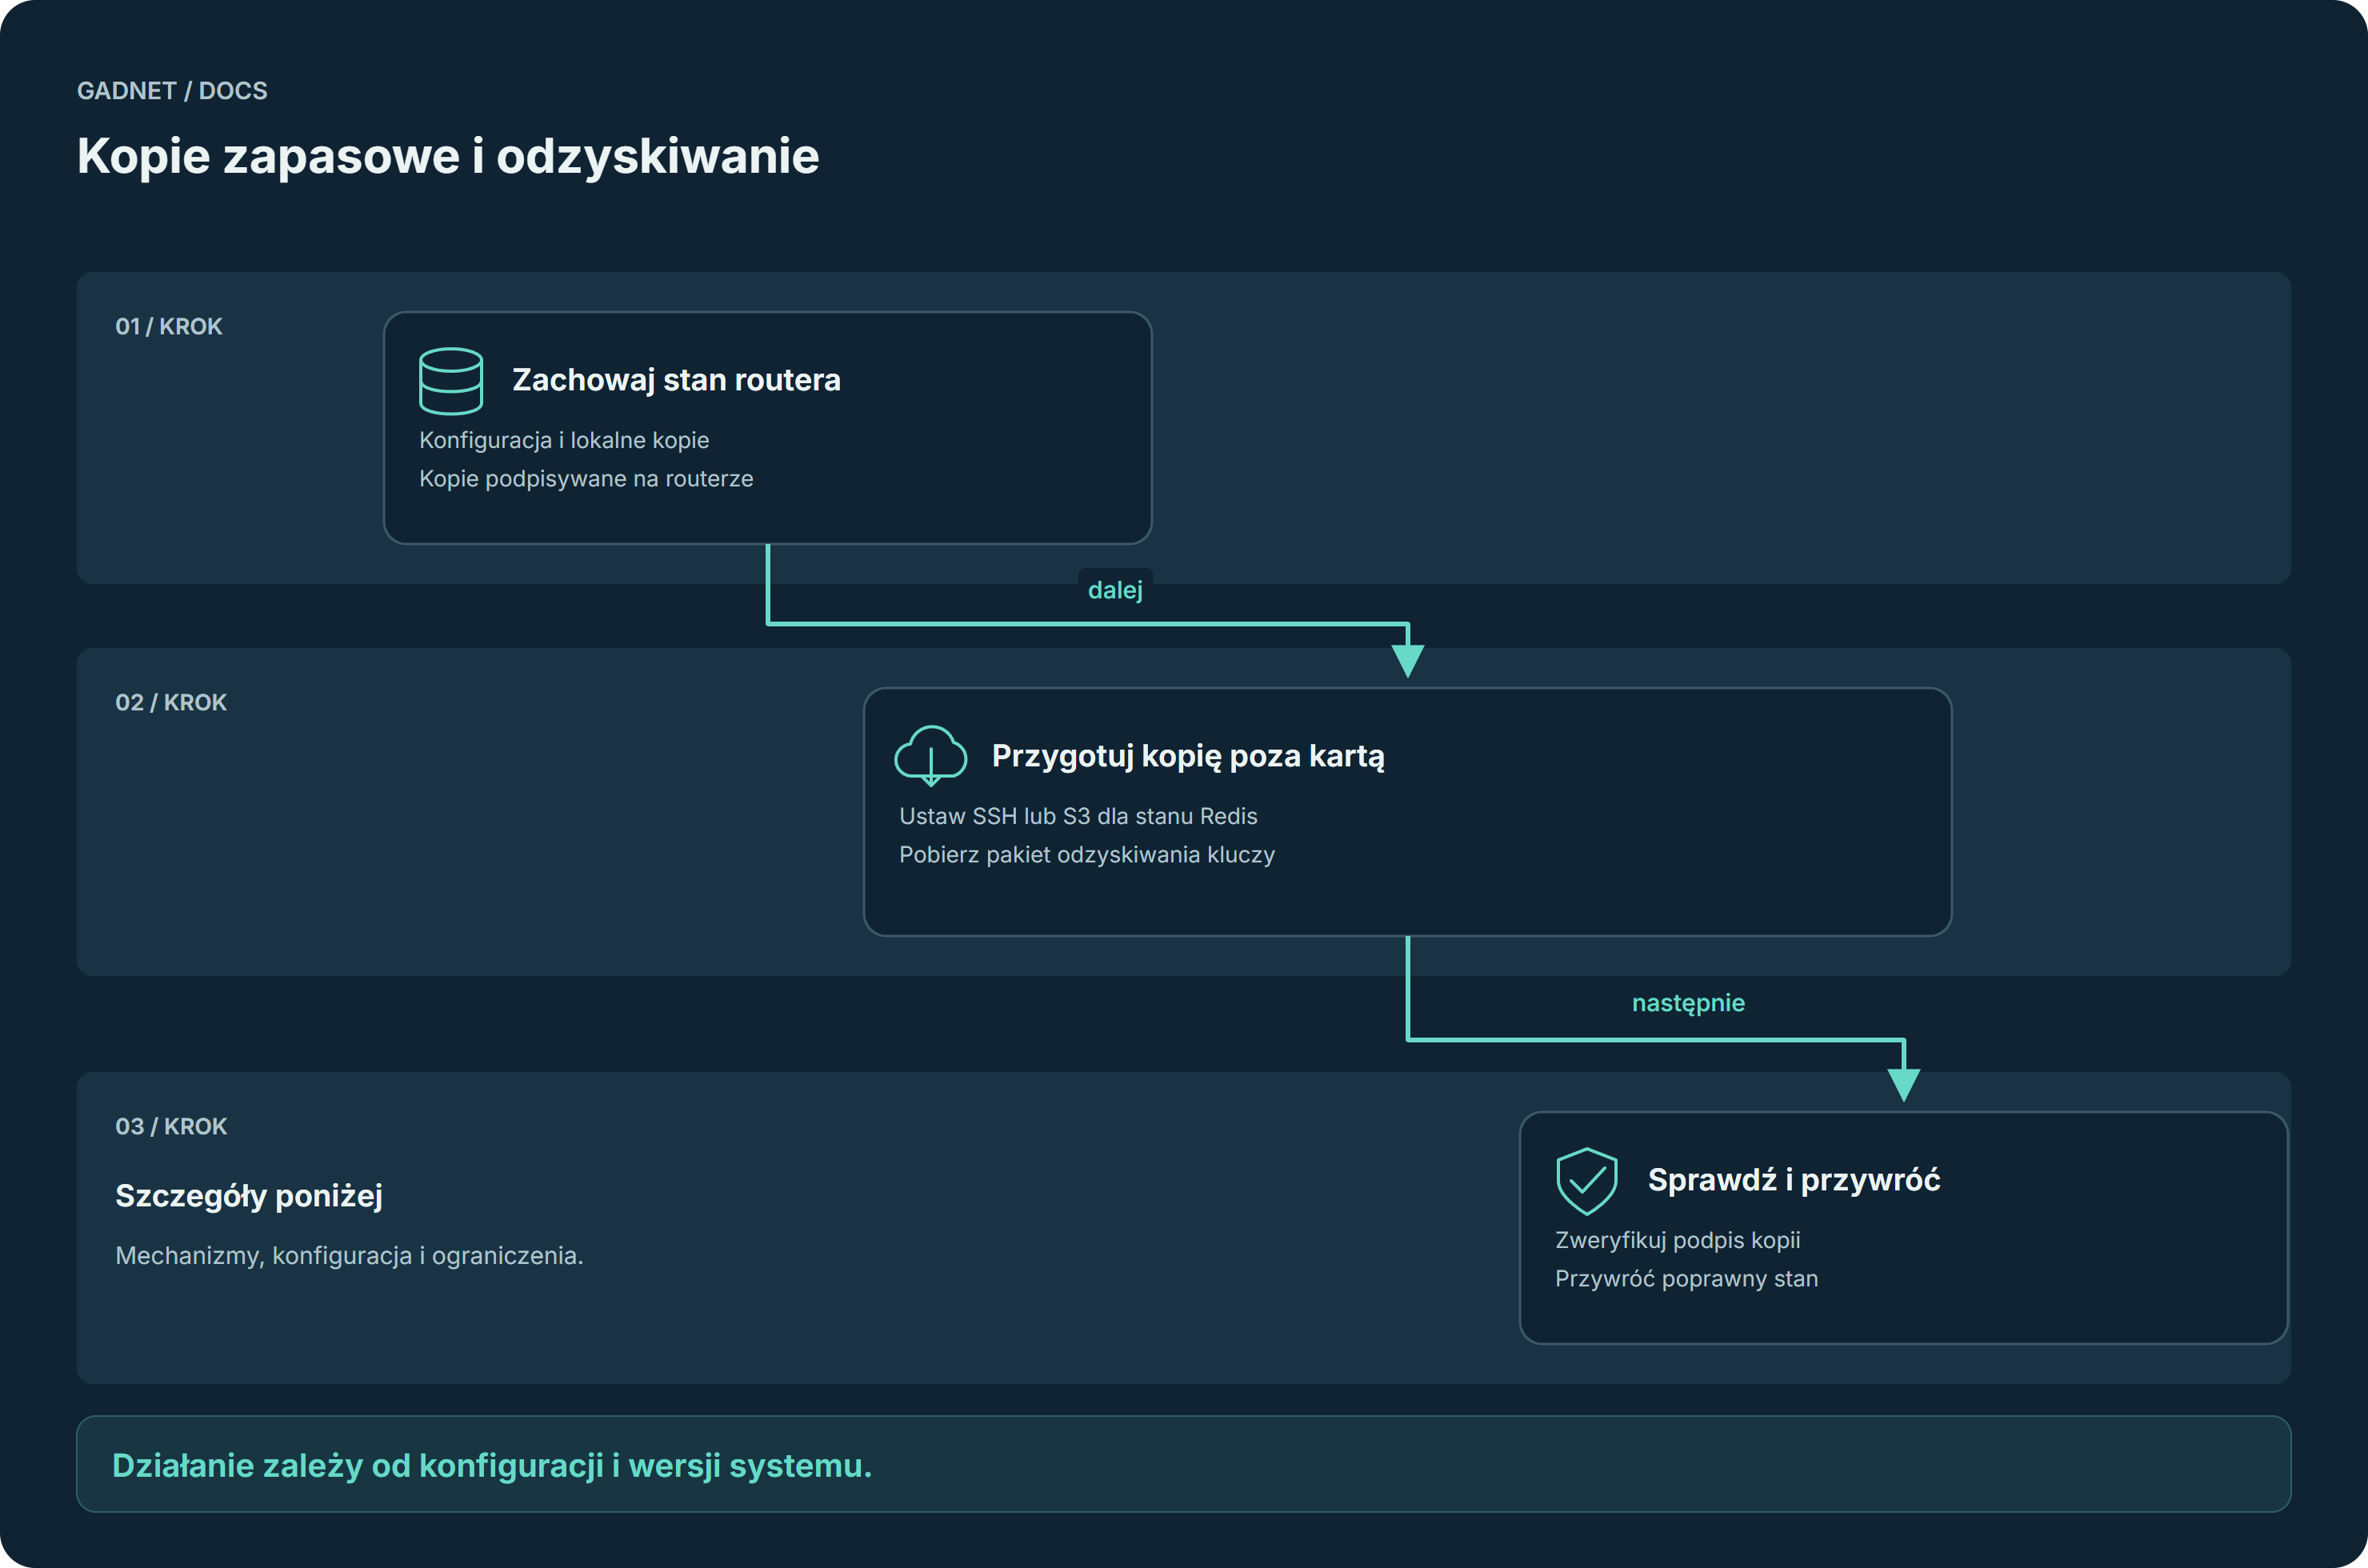This screenshot has height=1568, width=2368.
Task: Click 'Przywróć poprawny stan' line
Action: coord(1687,1279)
